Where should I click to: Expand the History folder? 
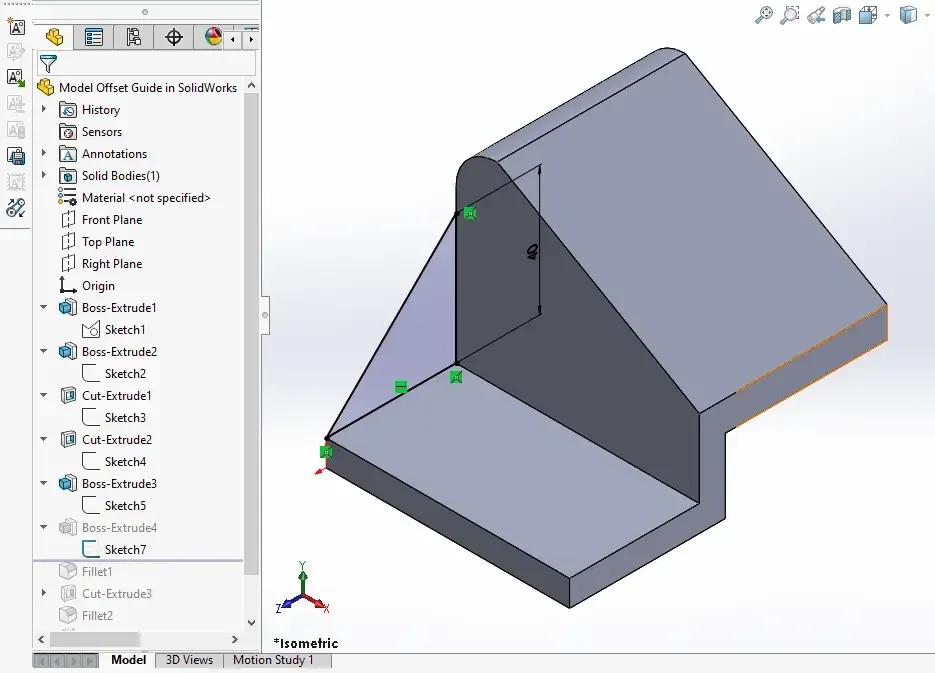coord(44,109)
